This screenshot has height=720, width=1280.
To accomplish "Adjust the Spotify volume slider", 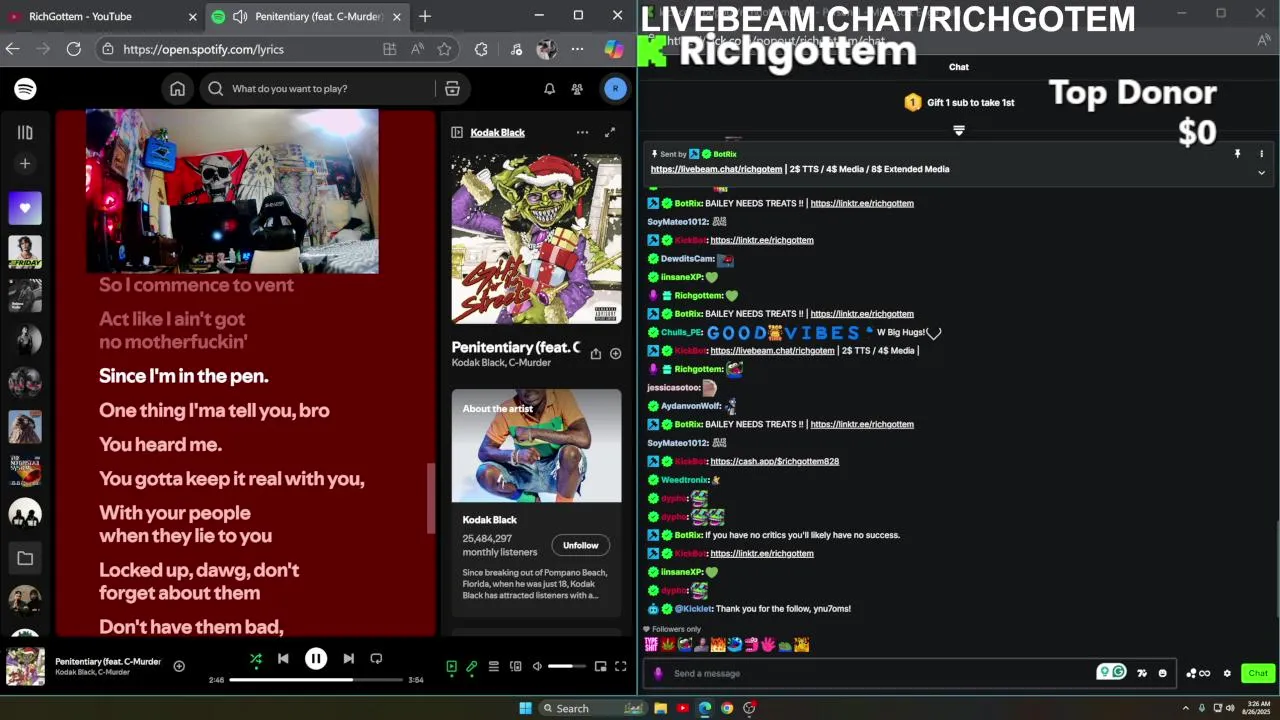I will (566, 666).
